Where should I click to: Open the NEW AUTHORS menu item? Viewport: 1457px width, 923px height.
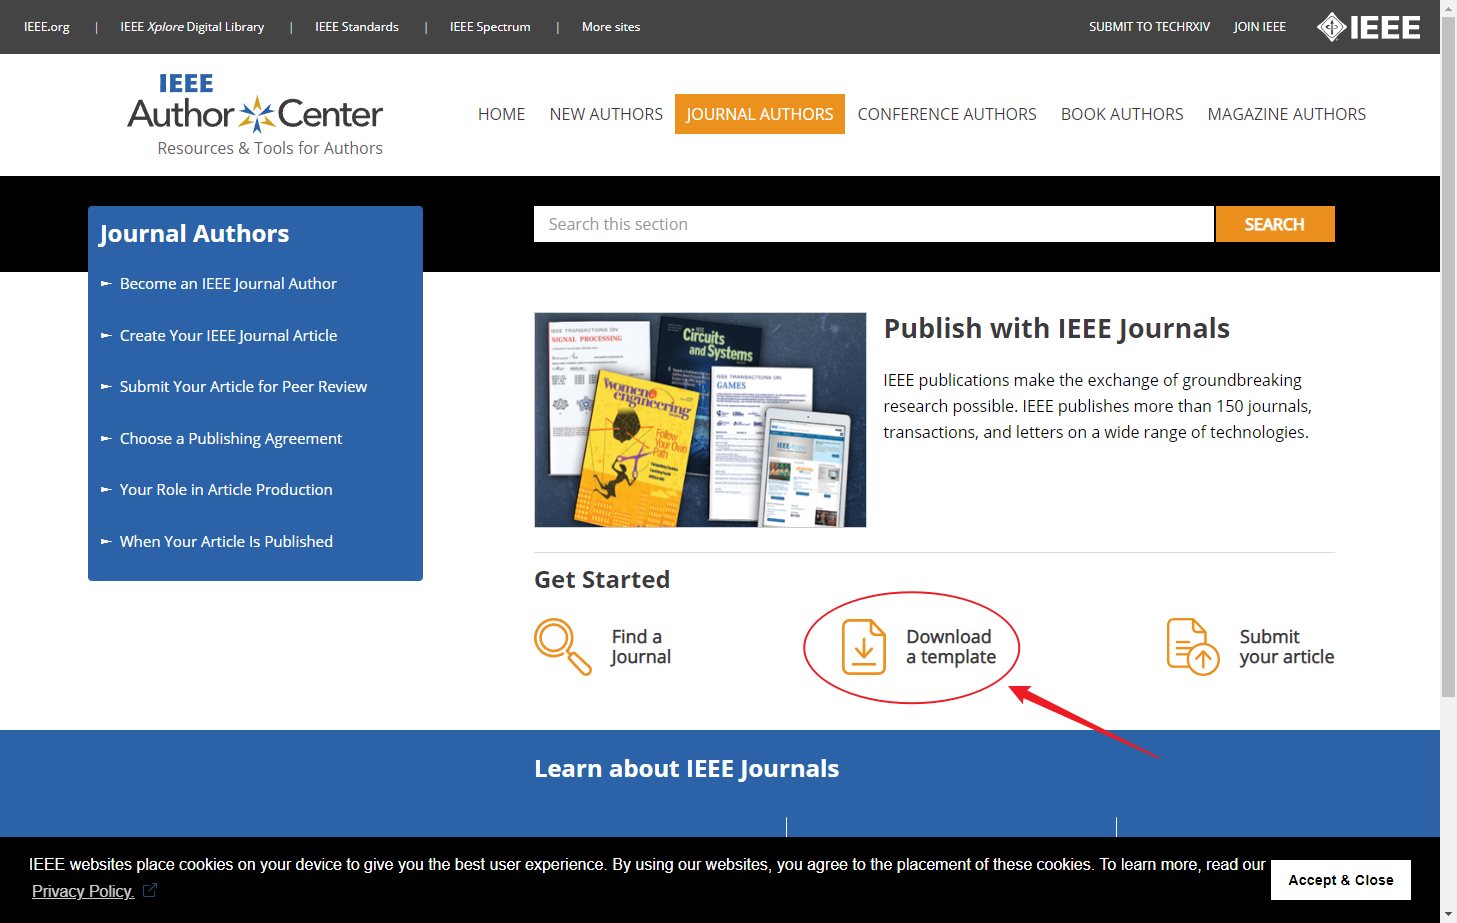[606, 114]
